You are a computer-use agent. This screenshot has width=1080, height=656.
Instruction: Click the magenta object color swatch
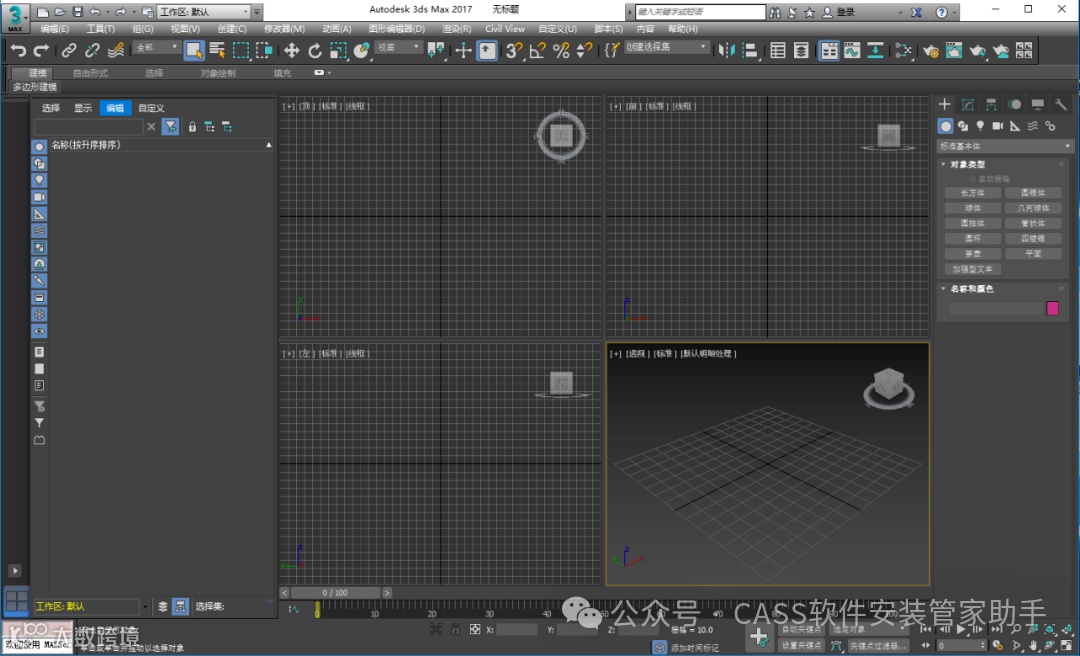(1052, 308)
